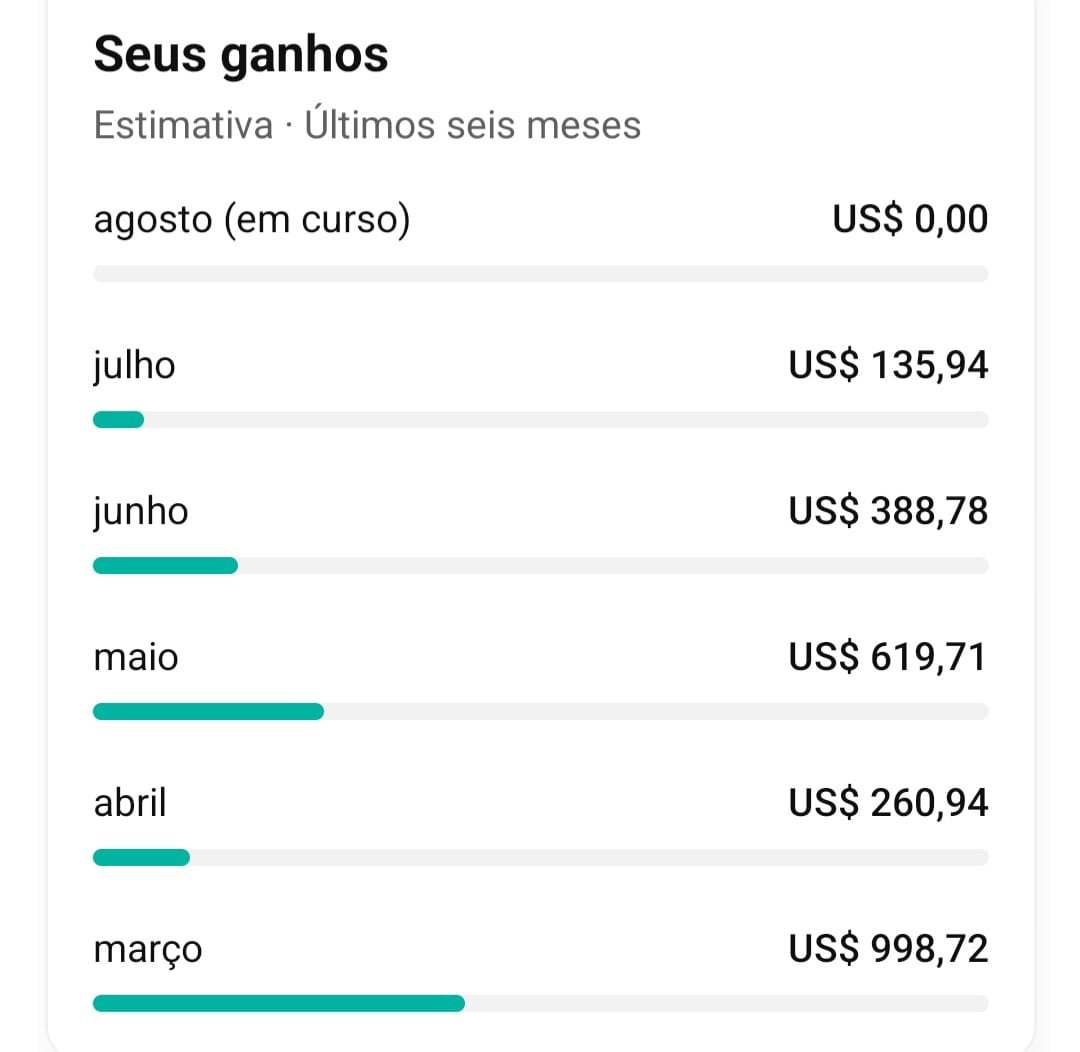The image size is (1080, 1052).
Task: Select the julho month label
Action: pos(134,366)
